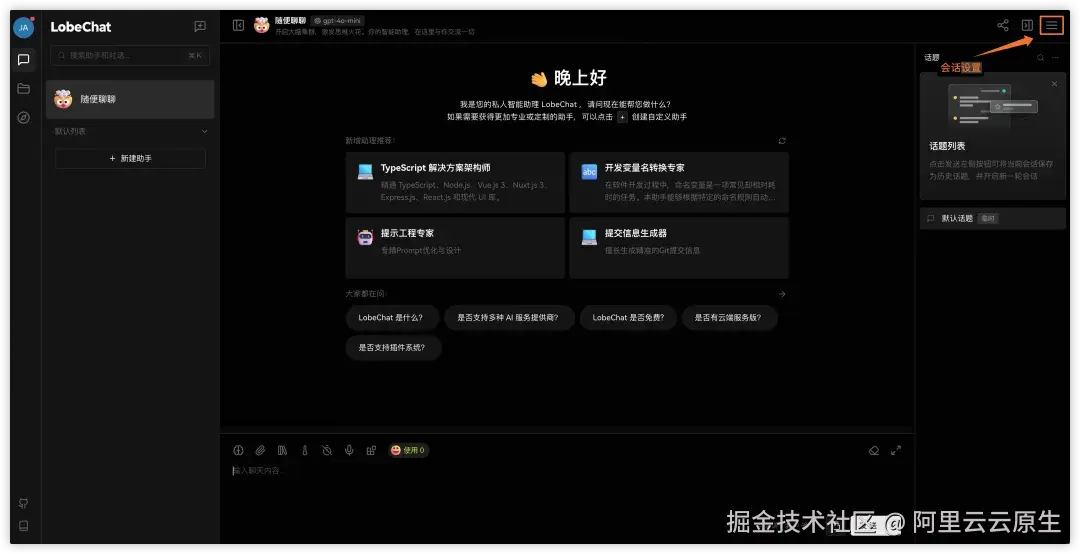Viewport: 1080px width, 554px height.
Task: Open the 提示工程专家 assistant card
Action: point(455,248)
